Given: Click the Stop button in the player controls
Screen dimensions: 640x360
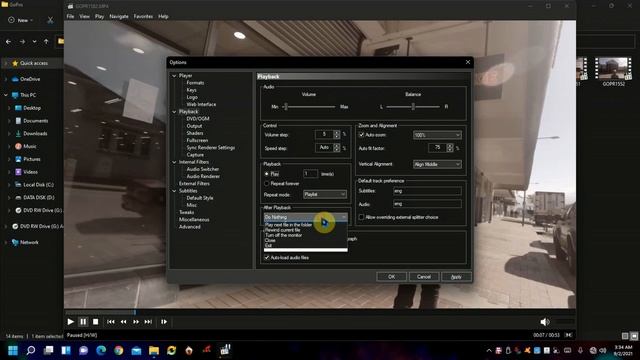Looking at the screenshot, I should (96, 322).
